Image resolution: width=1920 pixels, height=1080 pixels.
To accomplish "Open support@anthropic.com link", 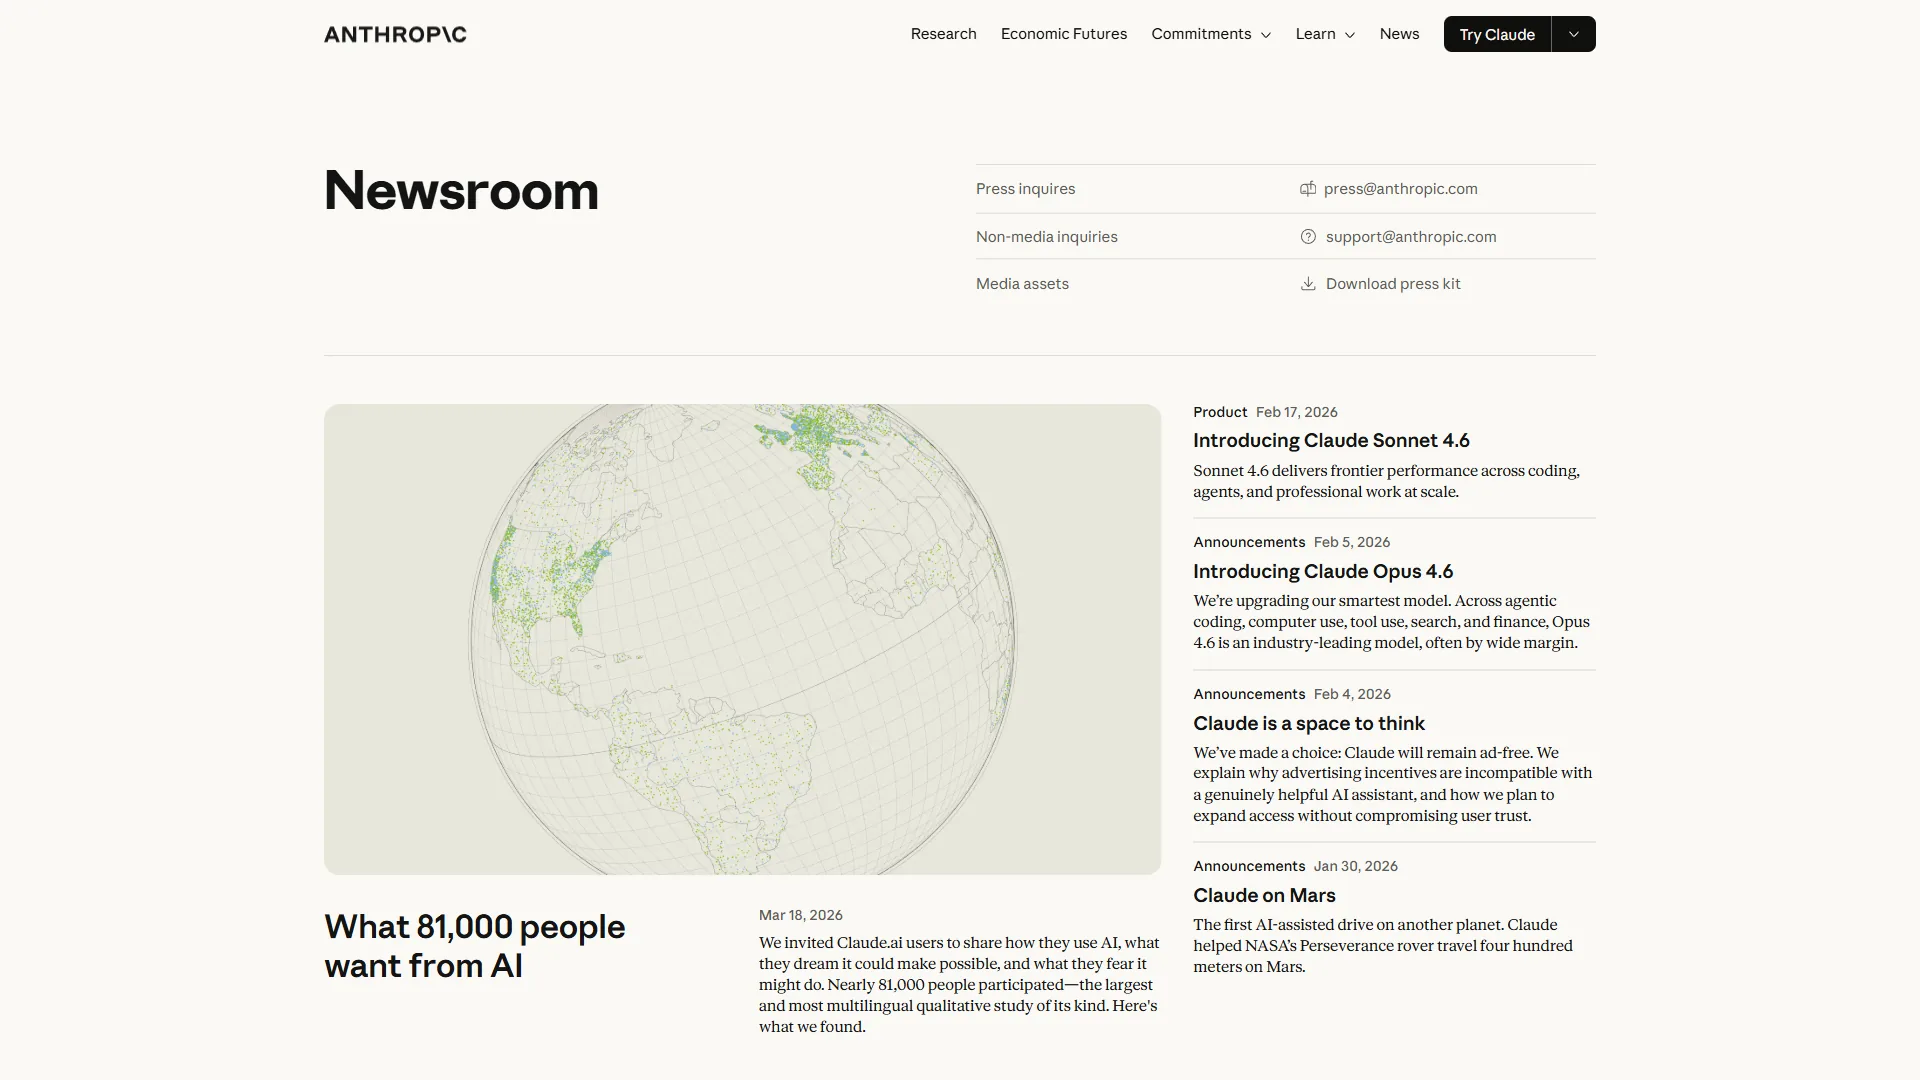I will (1411, 237).
